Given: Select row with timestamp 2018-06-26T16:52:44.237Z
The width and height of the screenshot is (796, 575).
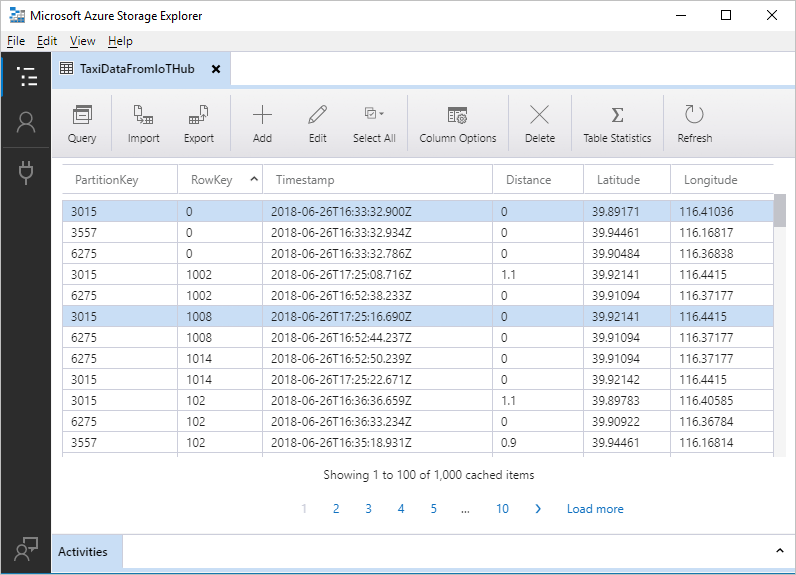Looking at the screenshot, I should [418, 337].
